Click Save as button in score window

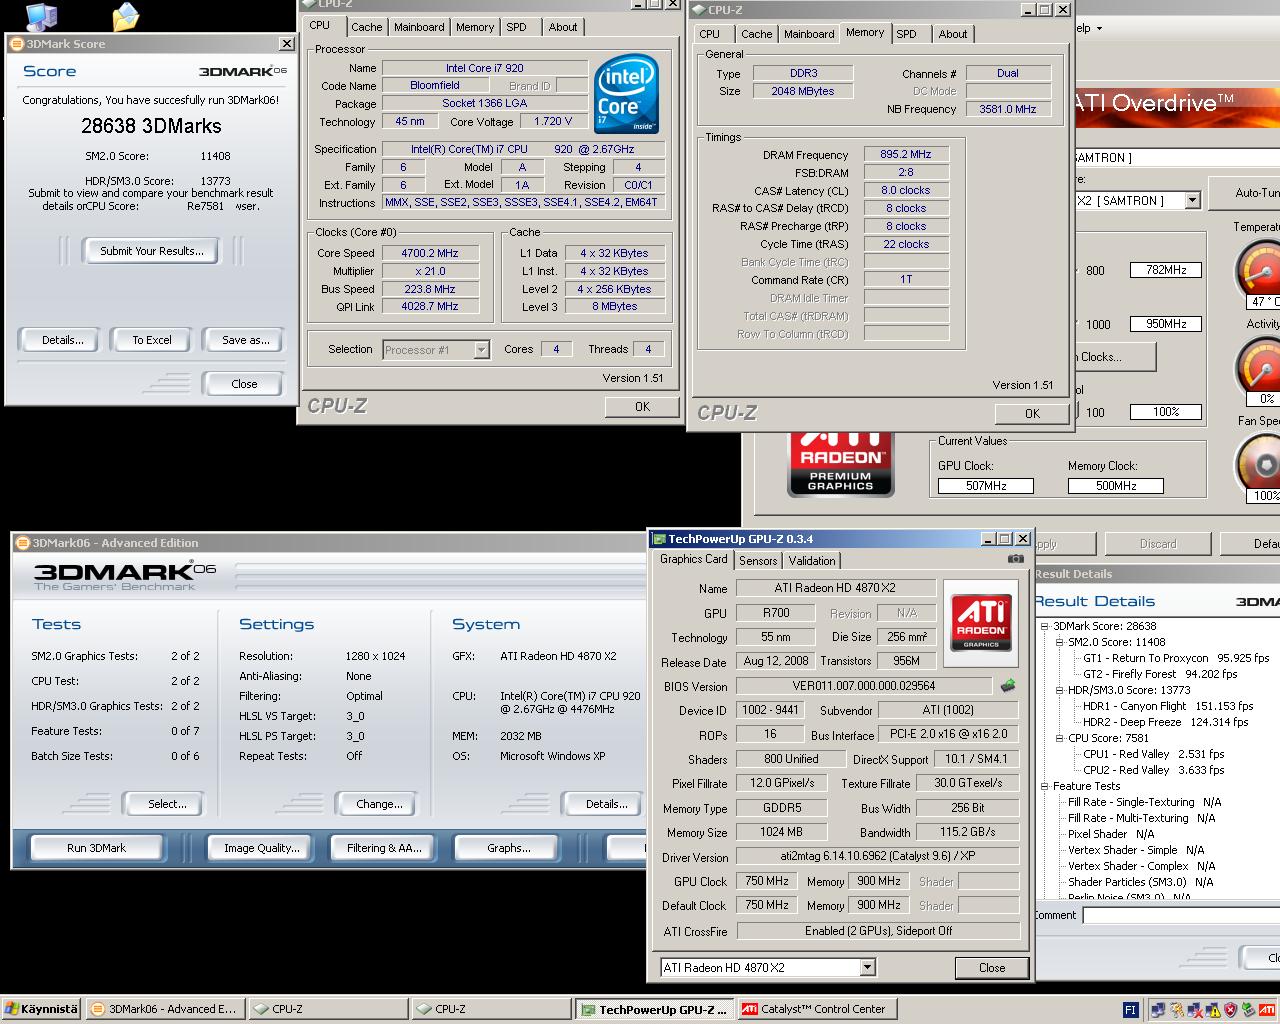[x=245, y=340]
